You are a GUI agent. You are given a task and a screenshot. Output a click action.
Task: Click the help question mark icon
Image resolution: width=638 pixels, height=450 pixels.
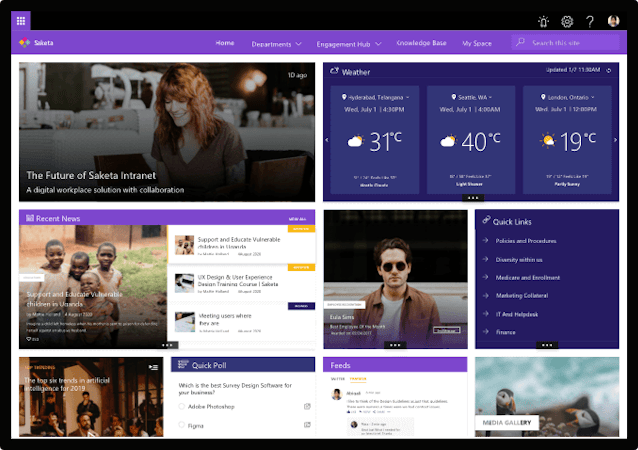pos(590,21)
